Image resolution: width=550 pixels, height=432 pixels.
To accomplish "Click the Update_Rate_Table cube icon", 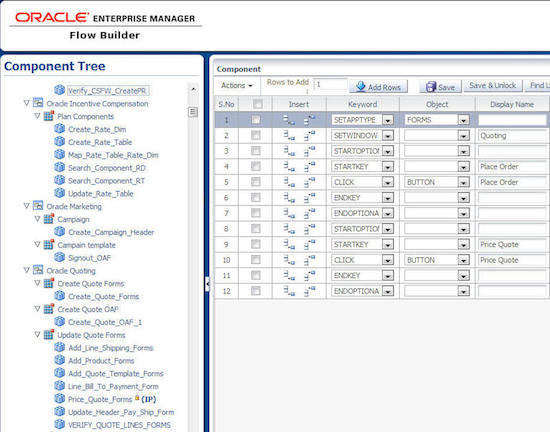I will coord(60,193).
